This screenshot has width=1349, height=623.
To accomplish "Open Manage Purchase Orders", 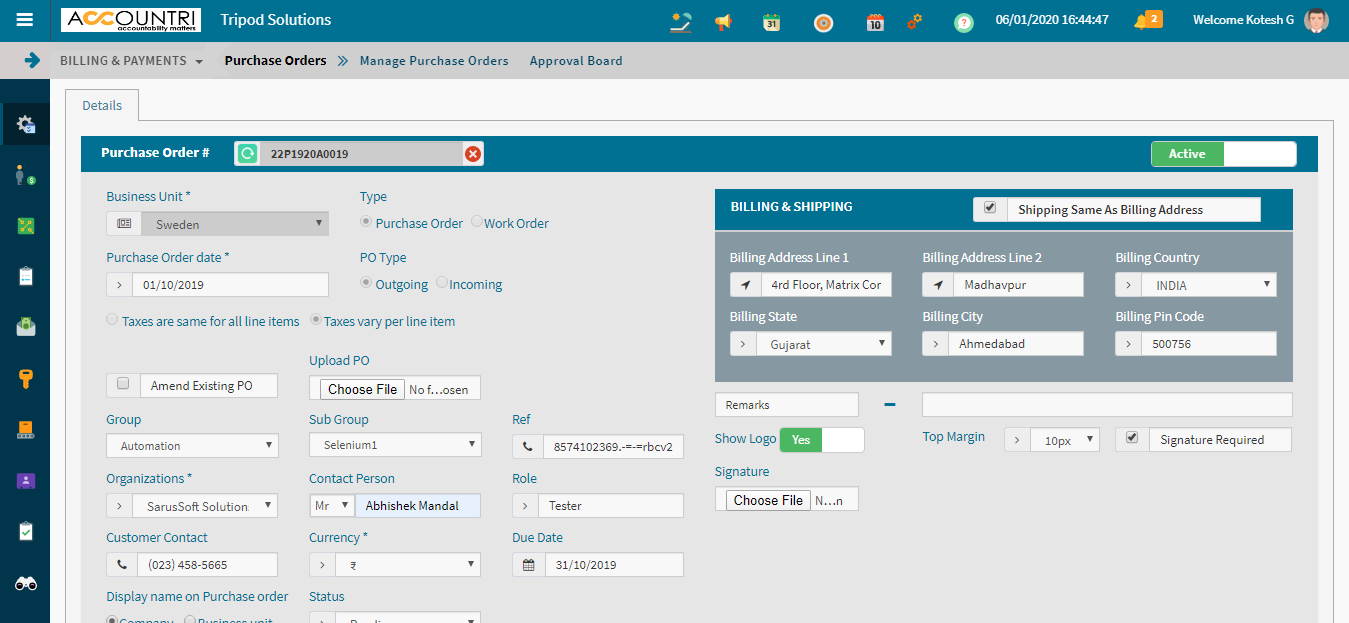I will pyautogui.click(x=434, y=61).
